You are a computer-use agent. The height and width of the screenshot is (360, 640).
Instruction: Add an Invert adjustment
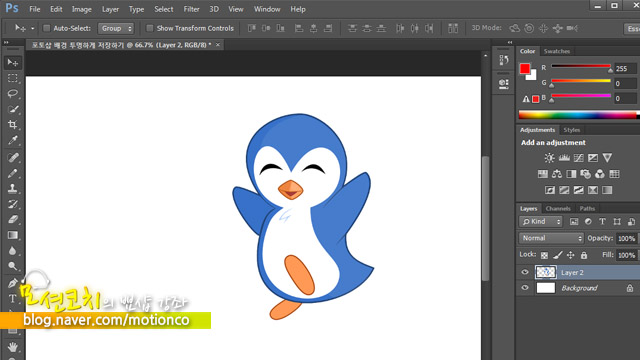tap(550, 190)
